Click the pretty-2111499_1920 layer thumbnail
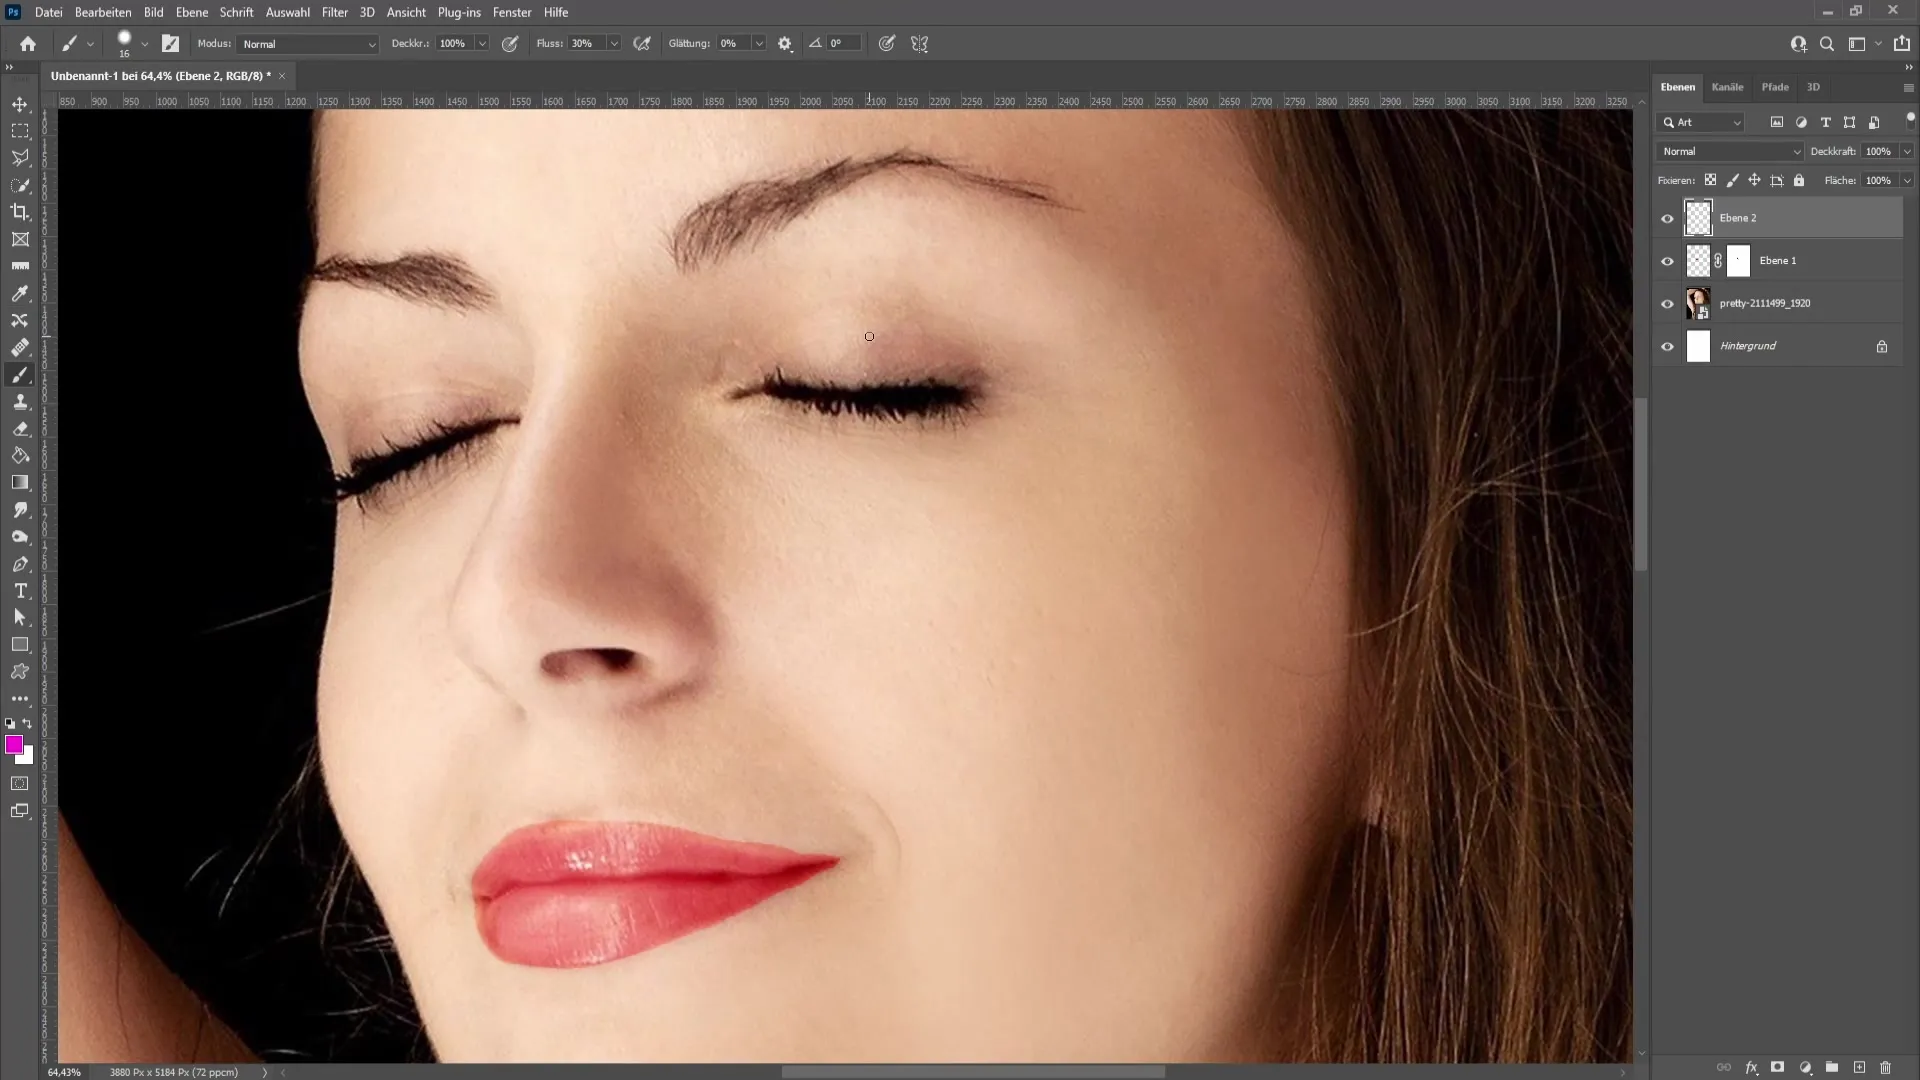This screenshot has width=1920, height=1080. pyautogui.click(x=1700, y=302)
